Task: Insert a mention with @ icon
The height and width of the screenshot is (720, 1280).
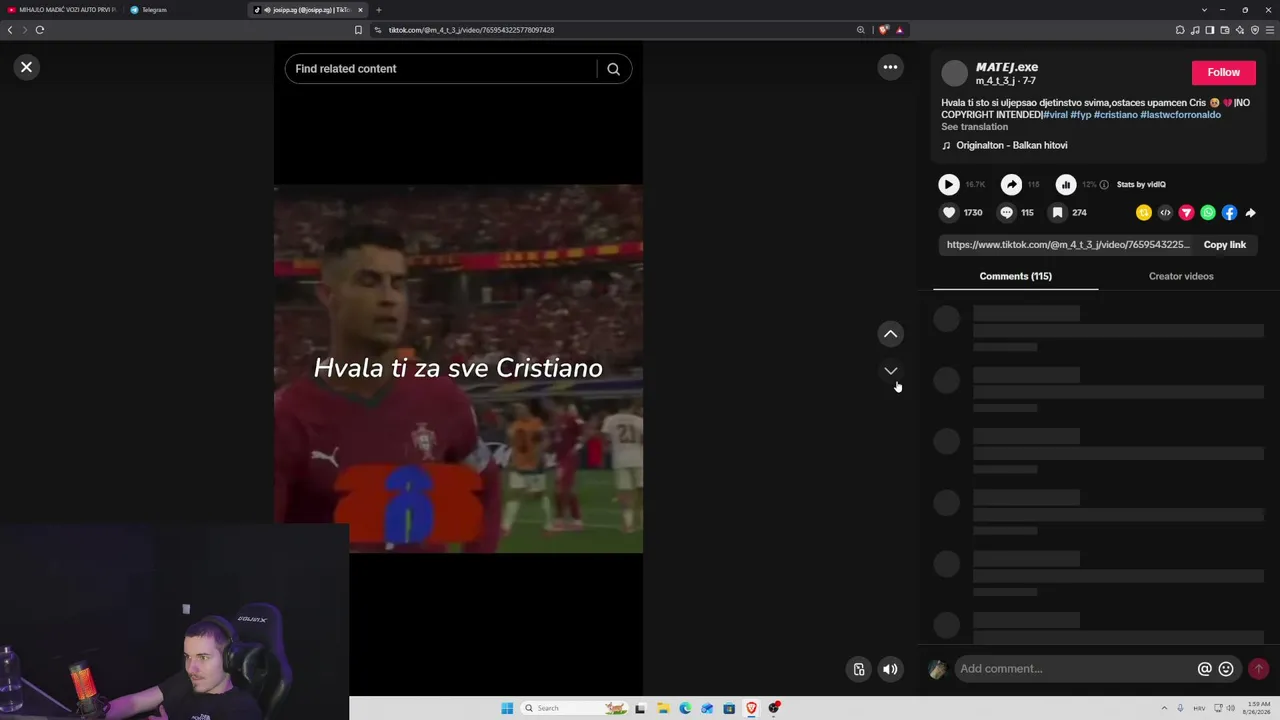Action: pos(1205,669)
